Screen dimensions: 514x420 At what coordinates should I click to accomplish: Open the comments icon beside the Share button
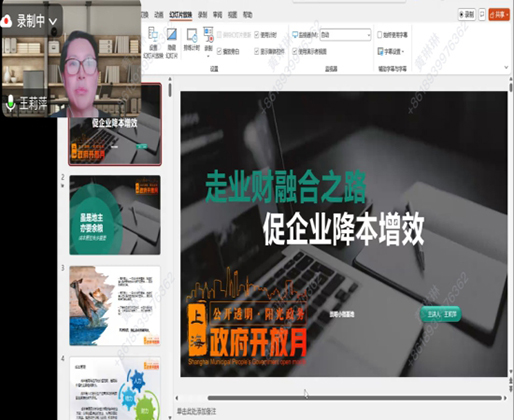pyautogui.click(x=482, y=15)
